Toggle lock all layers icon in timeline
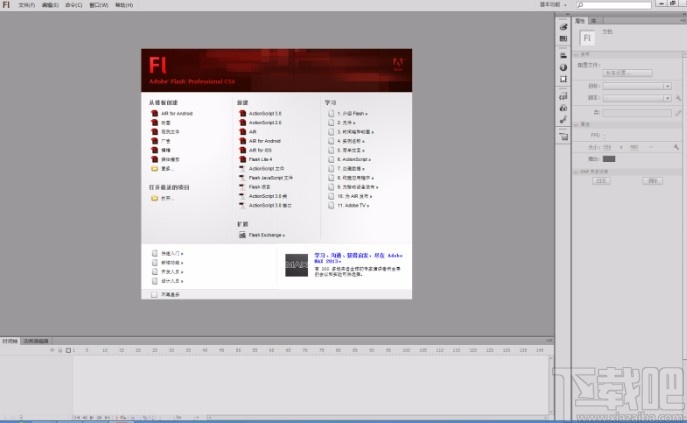 point(60,350)
